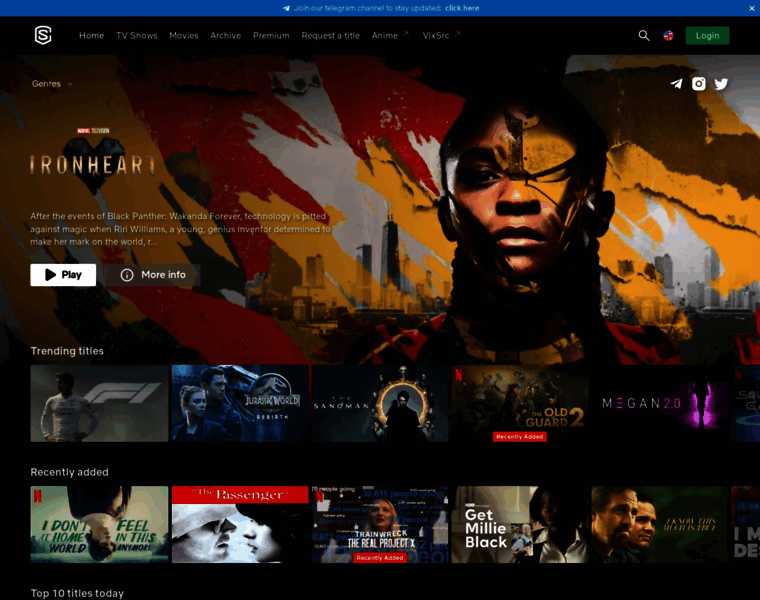Viewport: 760px width, 600px height.
Task: Open Trainwreck The Real Project X thumbnail
Action: click(x=380, y=524)
